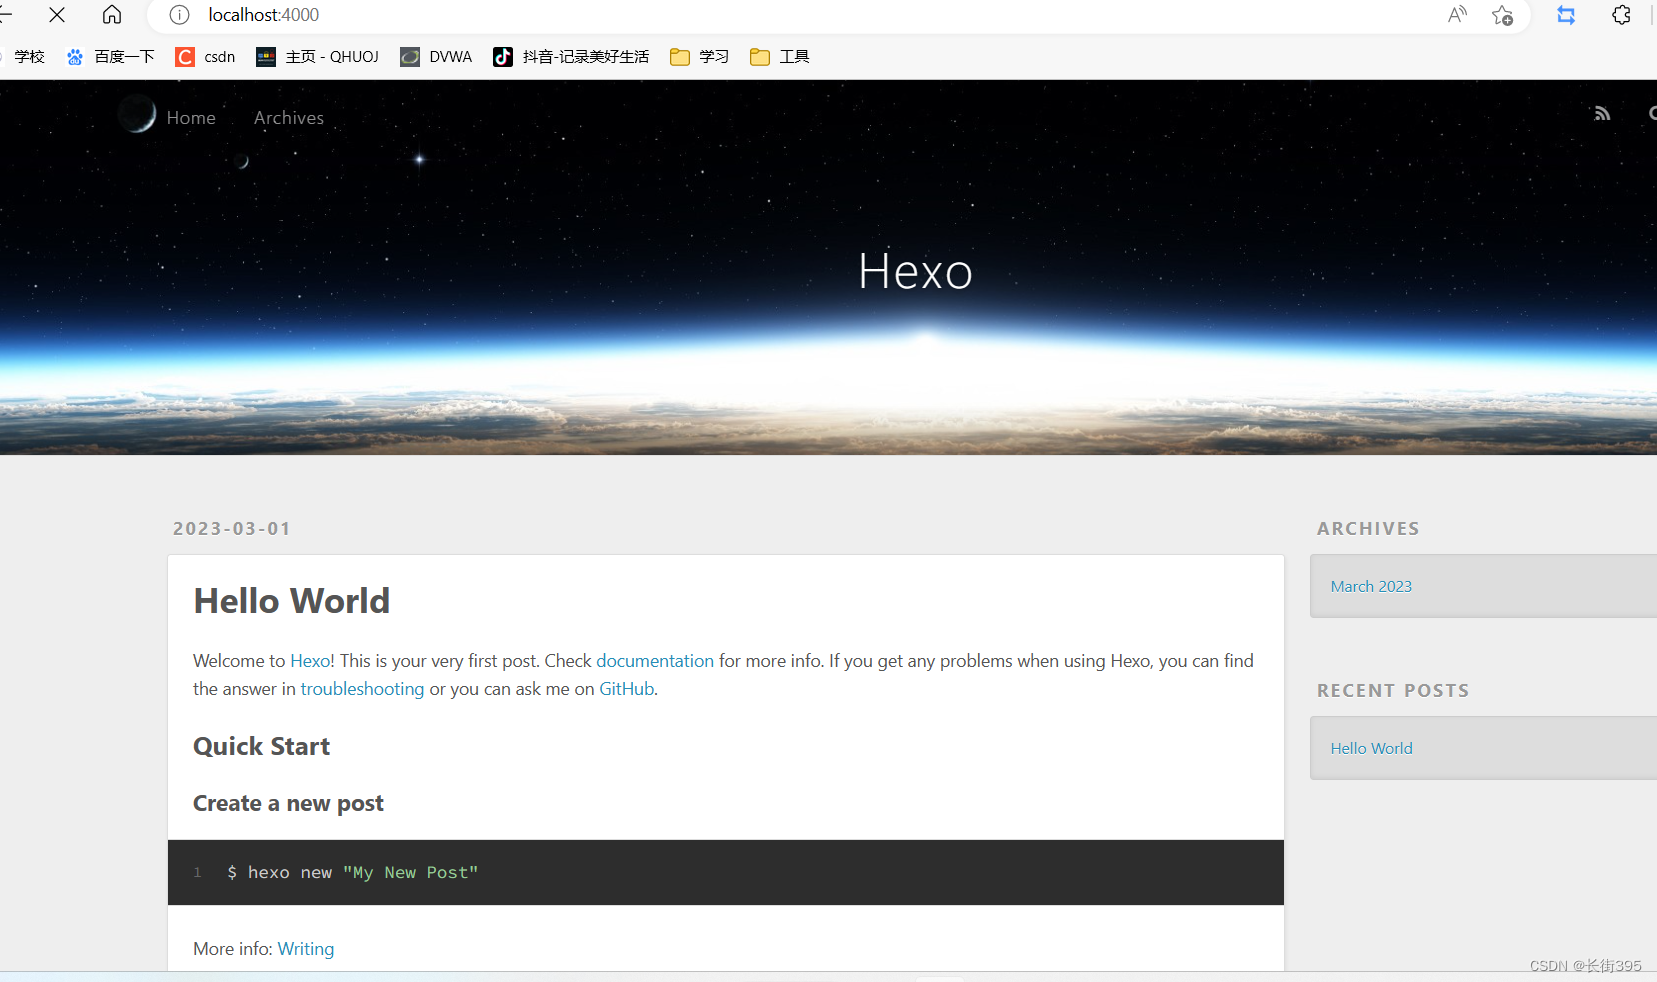Follow the Hexo link in the post
The image size is (1657, 982).
point(310,661)
